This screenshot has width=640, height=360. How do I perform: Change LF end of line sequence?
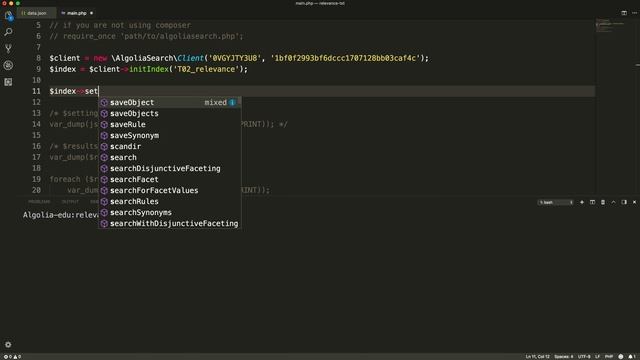[x=598, y=357]
